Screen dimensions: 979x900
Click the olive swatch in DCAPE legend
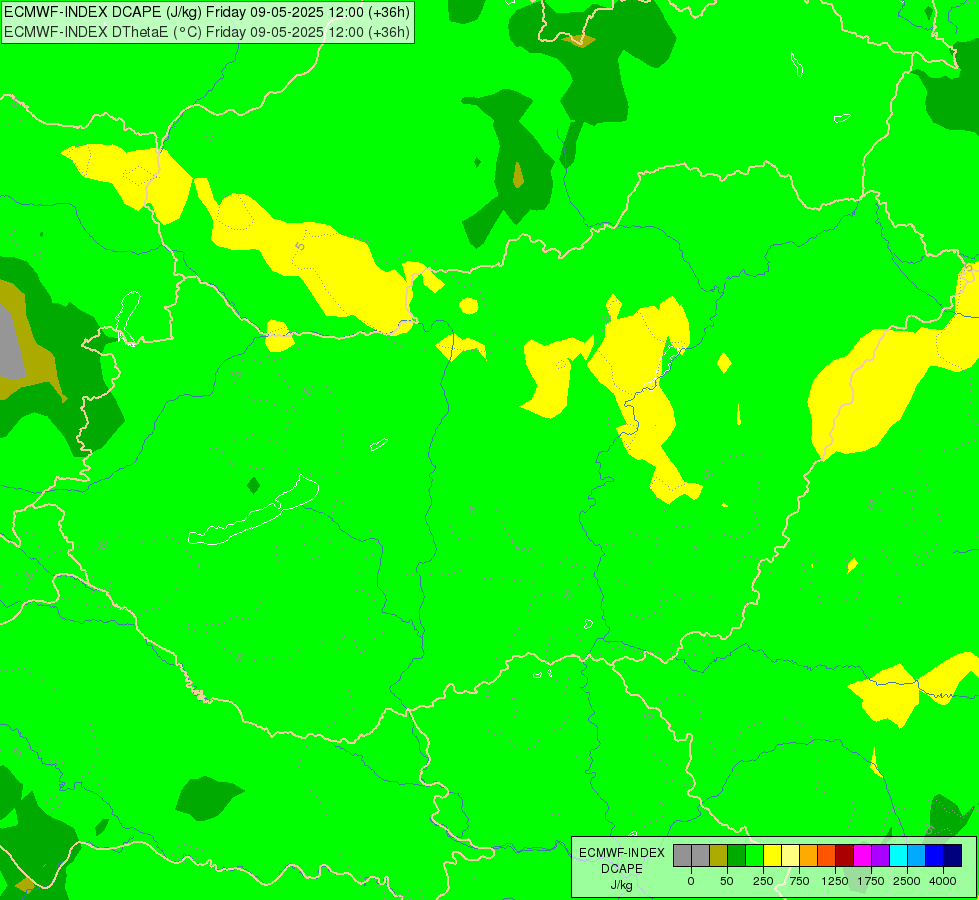pyautogui.click(x=719, y=856)
